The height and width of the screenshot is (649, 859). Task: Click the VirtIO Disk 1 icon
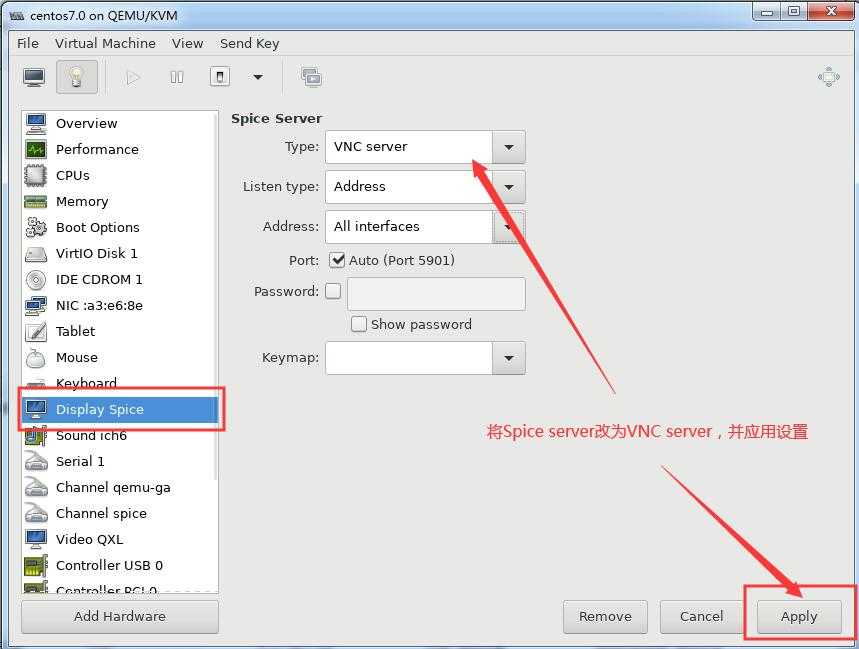coord(36,254)
